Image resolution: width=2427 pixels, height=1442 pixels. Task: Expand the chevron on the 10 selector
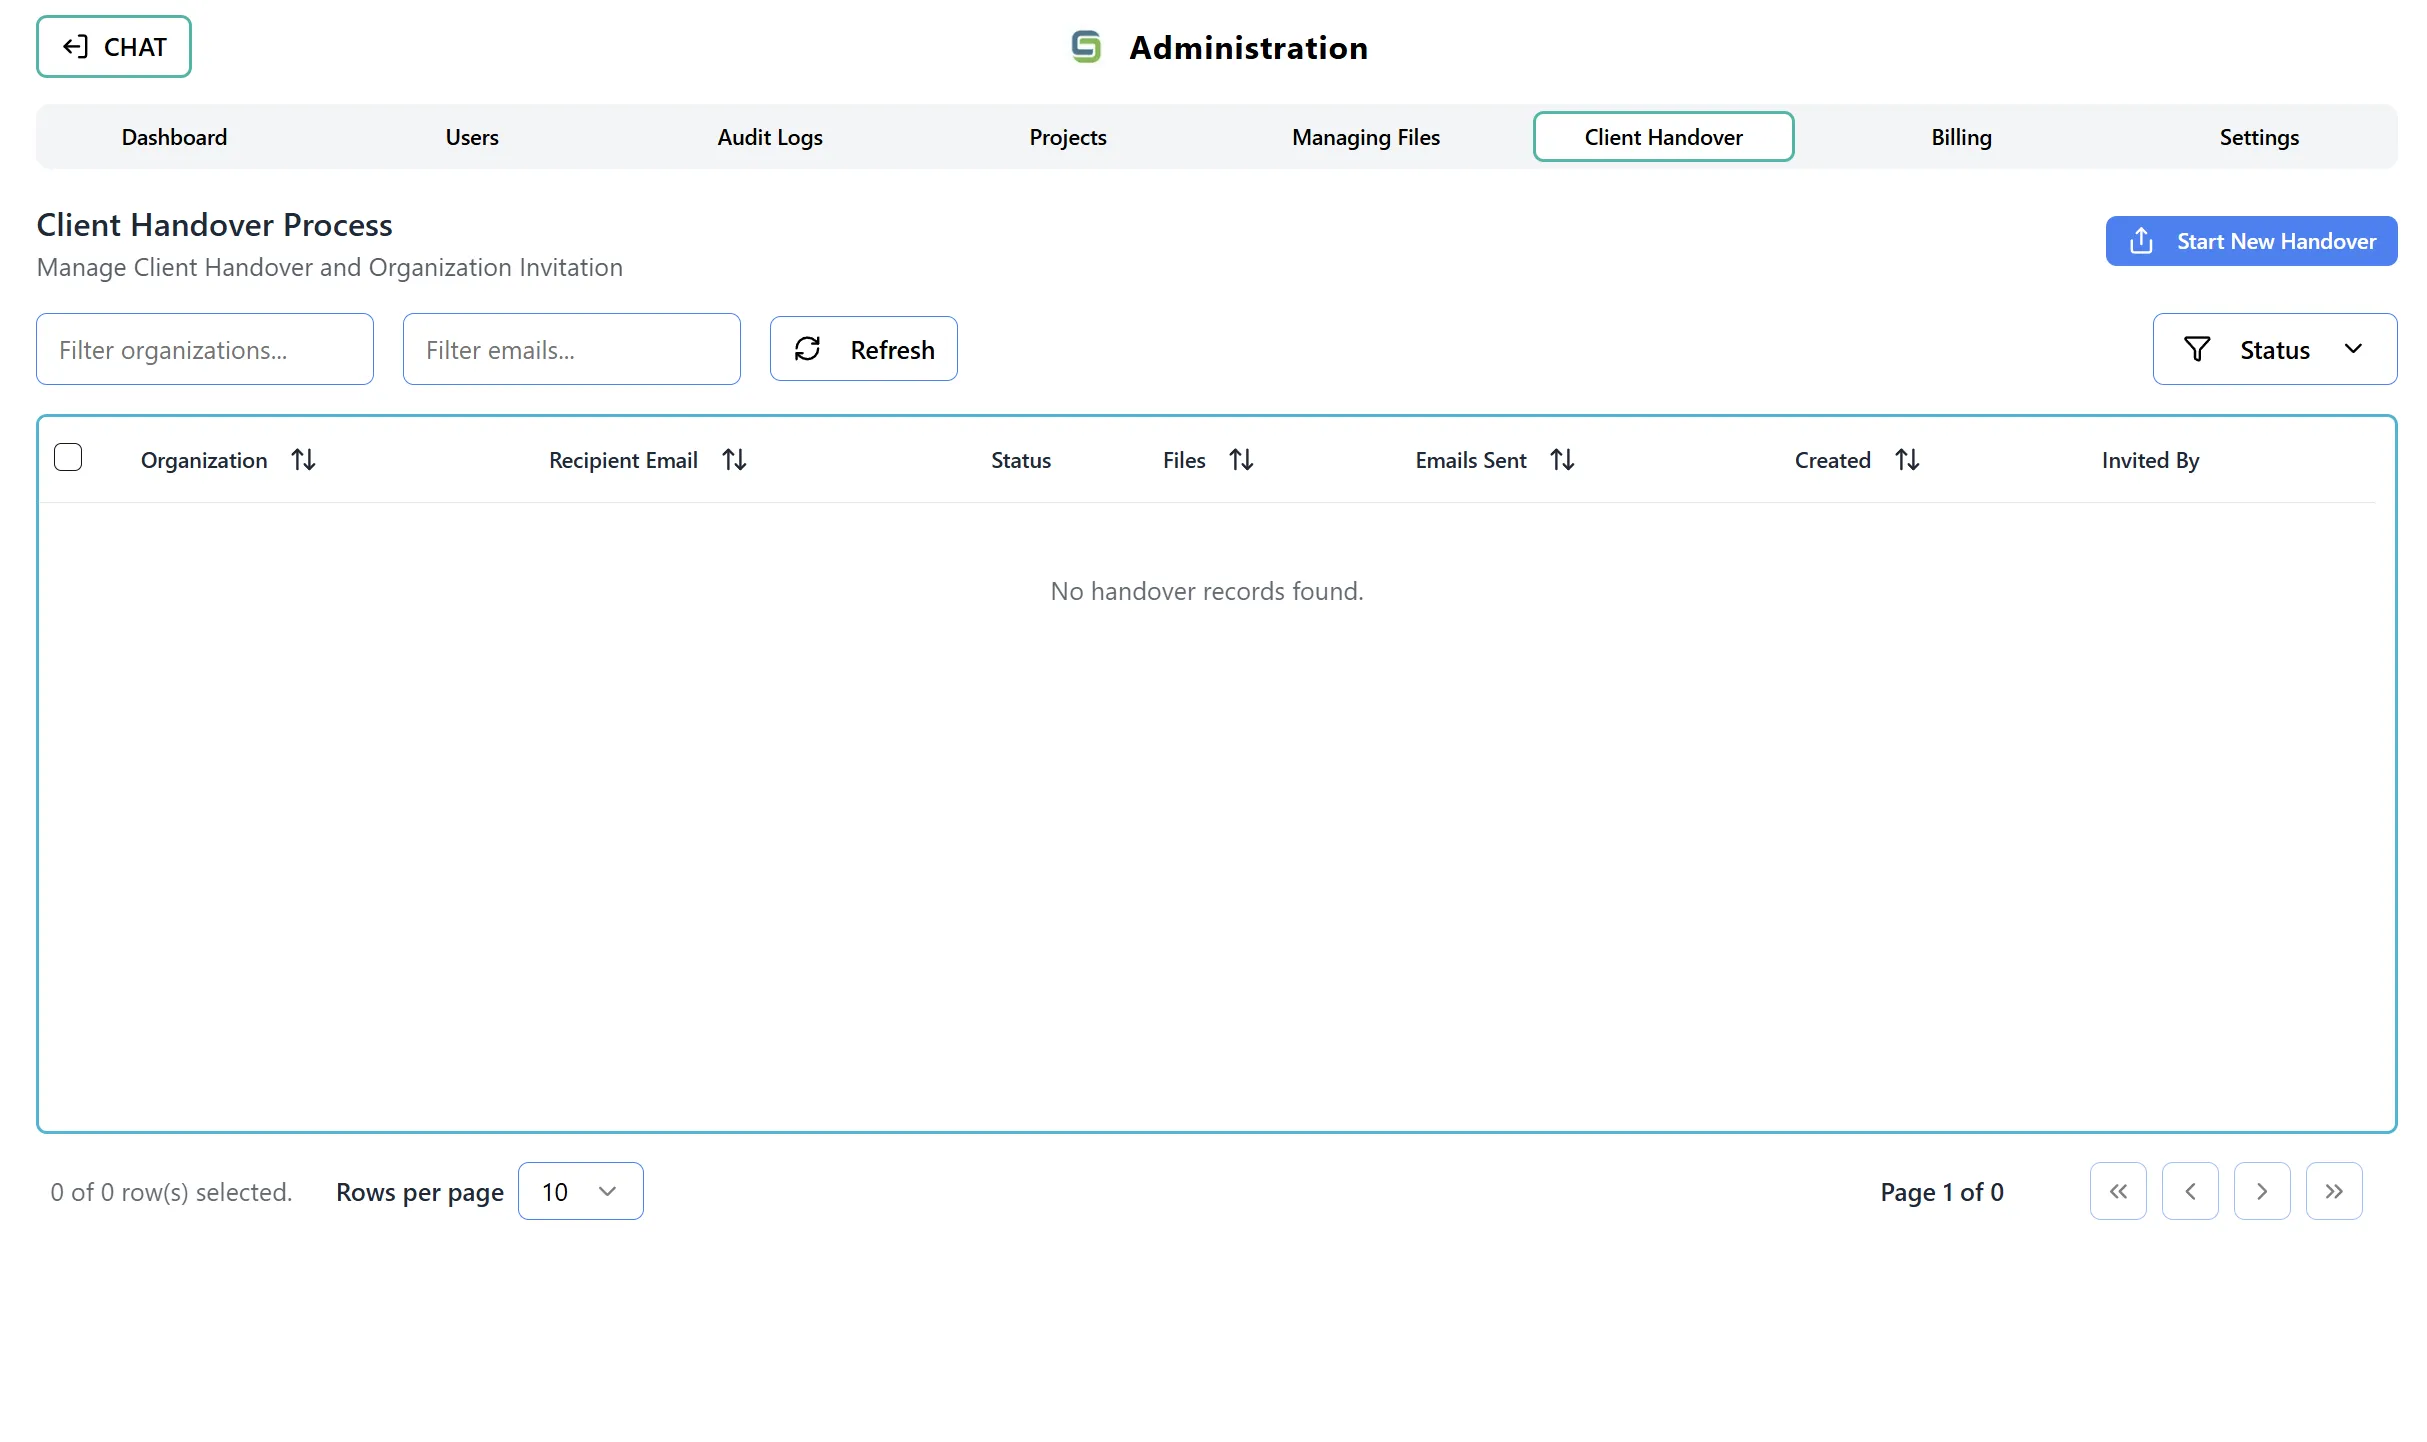click(x=606, y=1191)
